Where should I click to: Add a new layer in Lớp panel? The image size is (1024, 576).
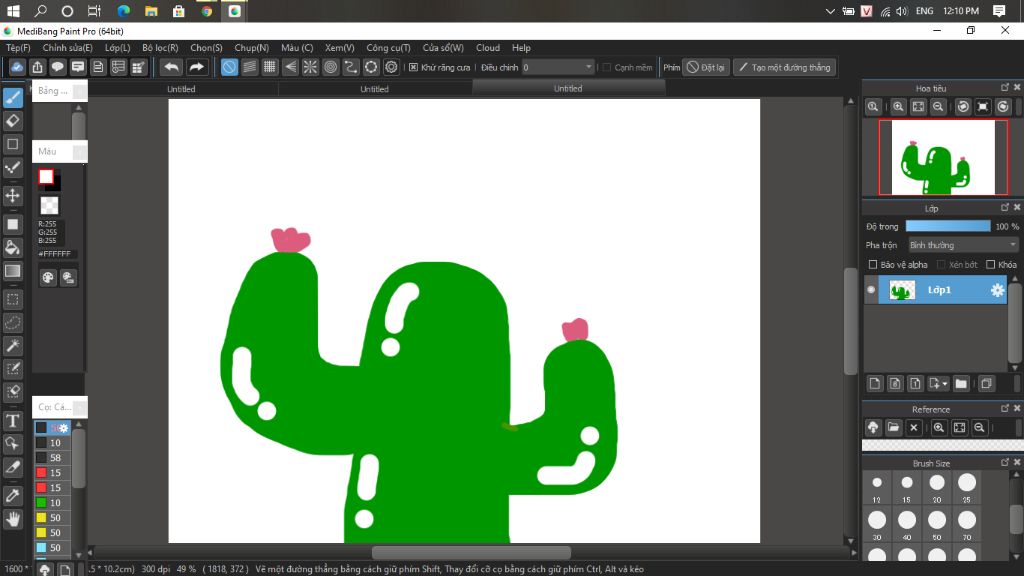[875, 383]
